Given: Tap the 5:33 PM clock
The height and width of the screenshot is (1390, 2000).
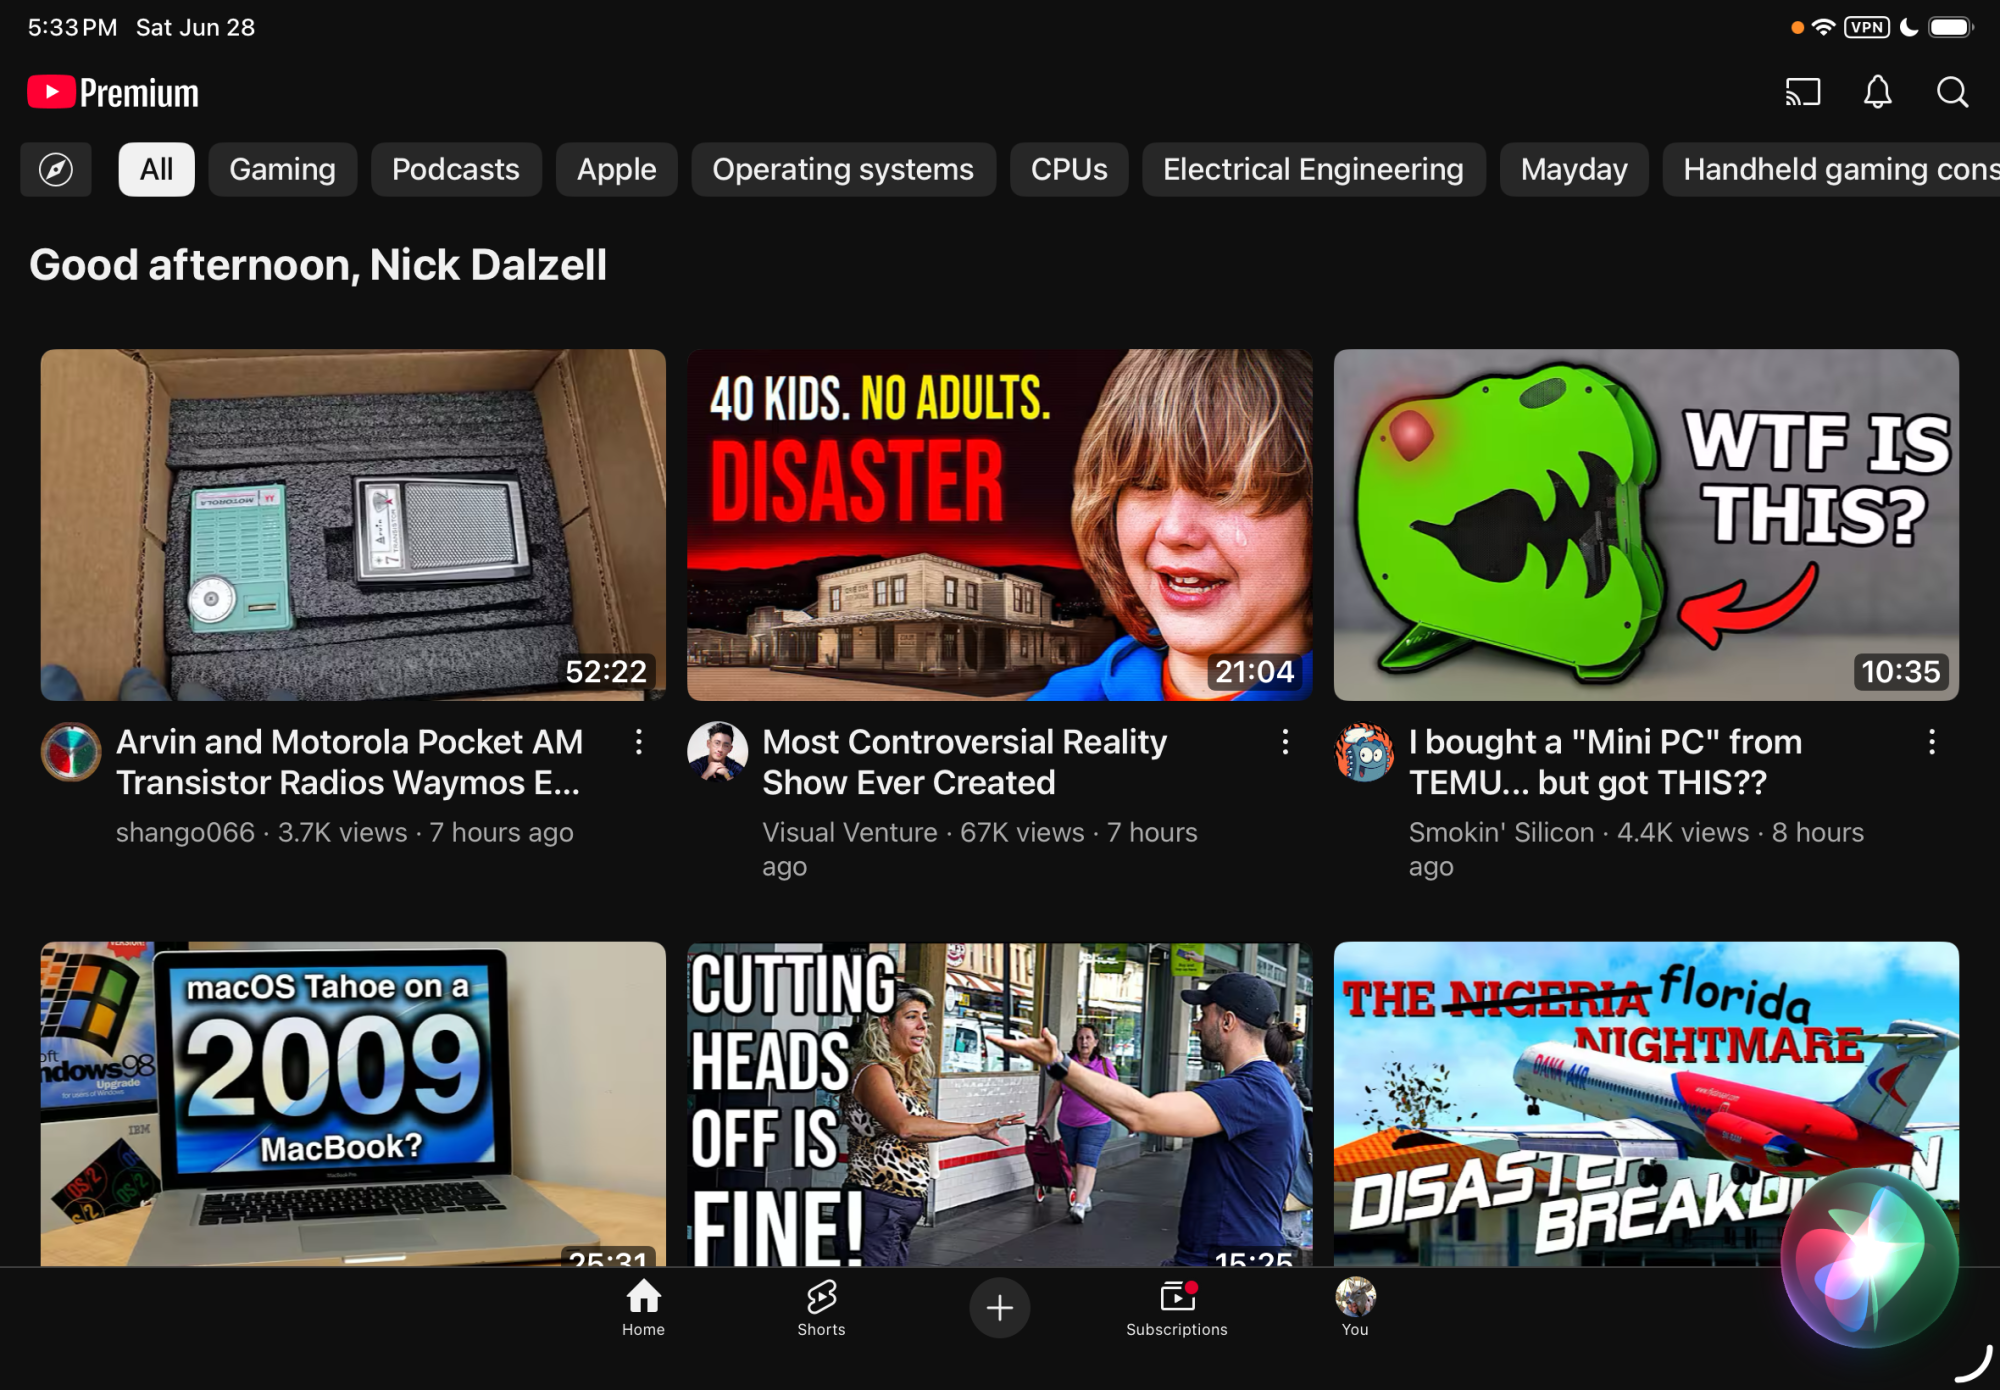Looking at the screenshot, I should click(72, 27).
